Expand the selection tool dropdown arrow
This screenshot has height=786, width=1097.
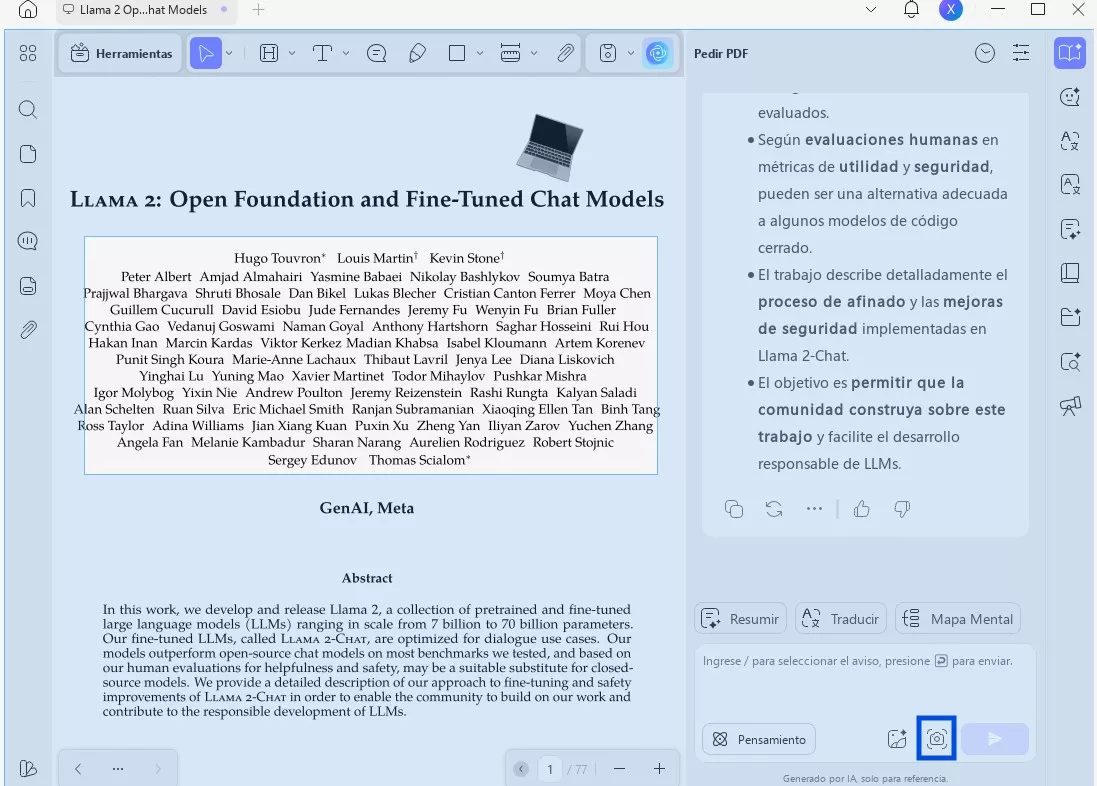(229, 53)
